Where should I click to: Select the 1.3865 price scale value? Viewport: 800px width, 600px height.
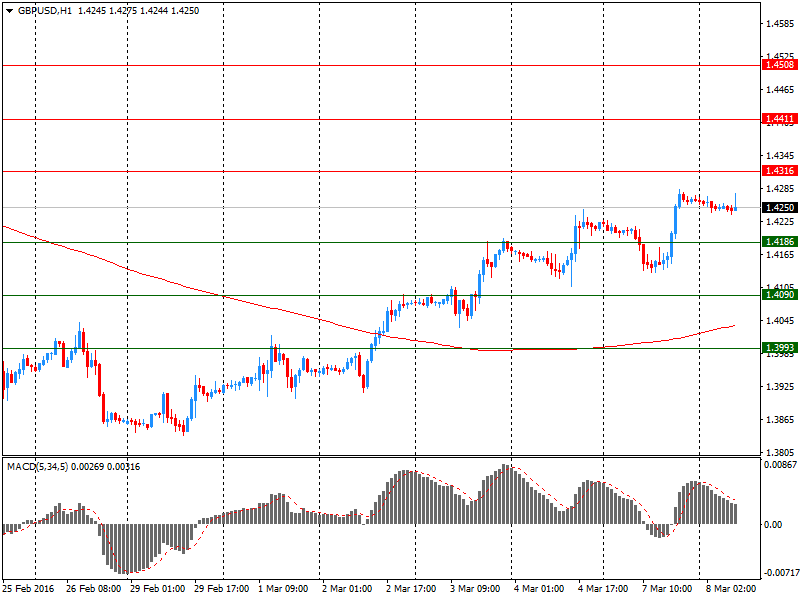point(781,419)
